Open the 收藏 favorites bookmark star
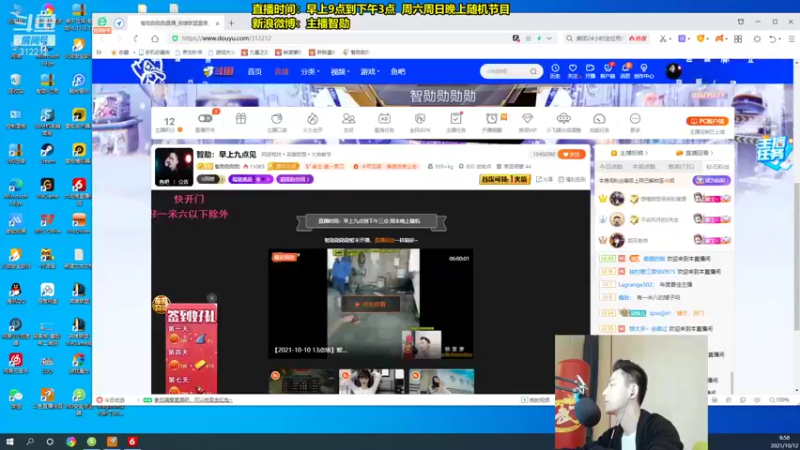This screenshot has height=450, width=800. tap(120, 52)
